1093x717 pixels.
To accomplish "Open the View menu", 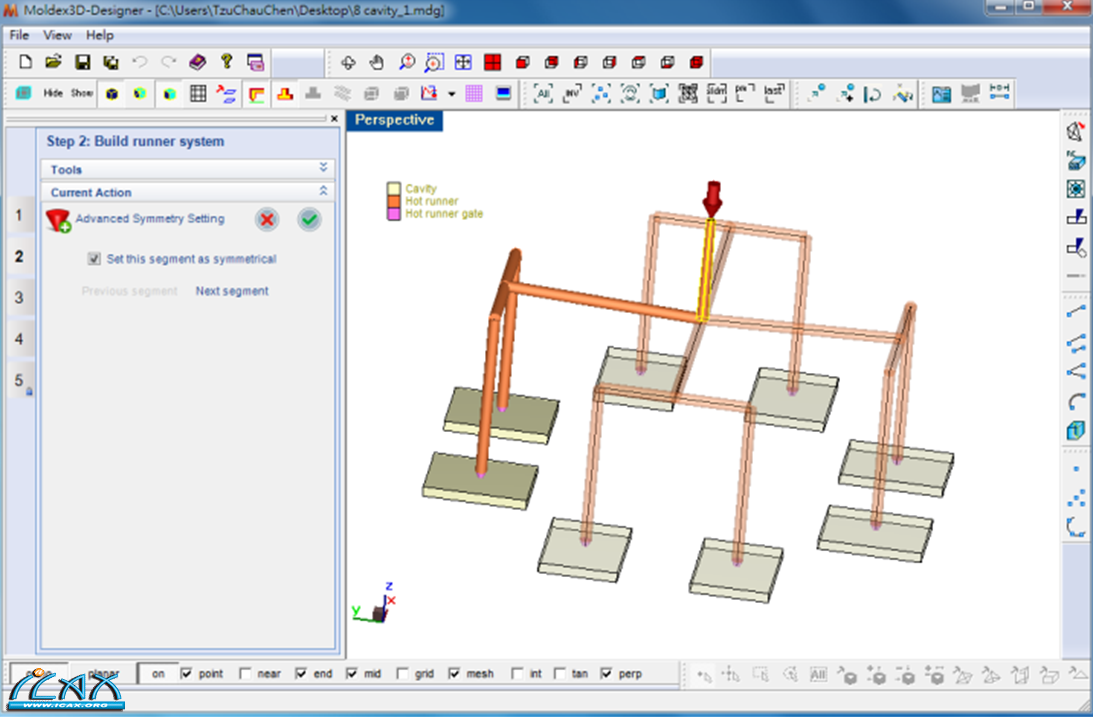I will 57,35.
